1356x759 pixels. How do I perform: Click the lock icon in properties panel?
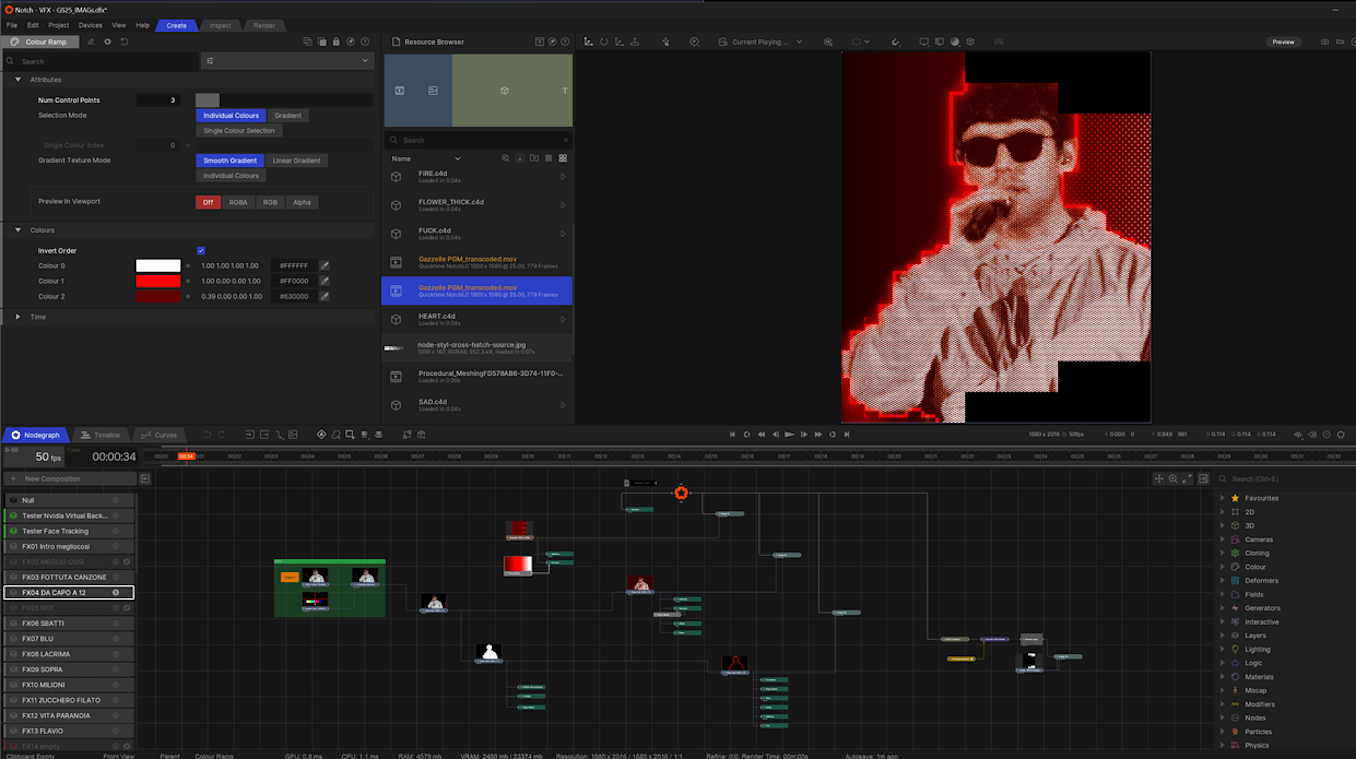click(336, 42)
